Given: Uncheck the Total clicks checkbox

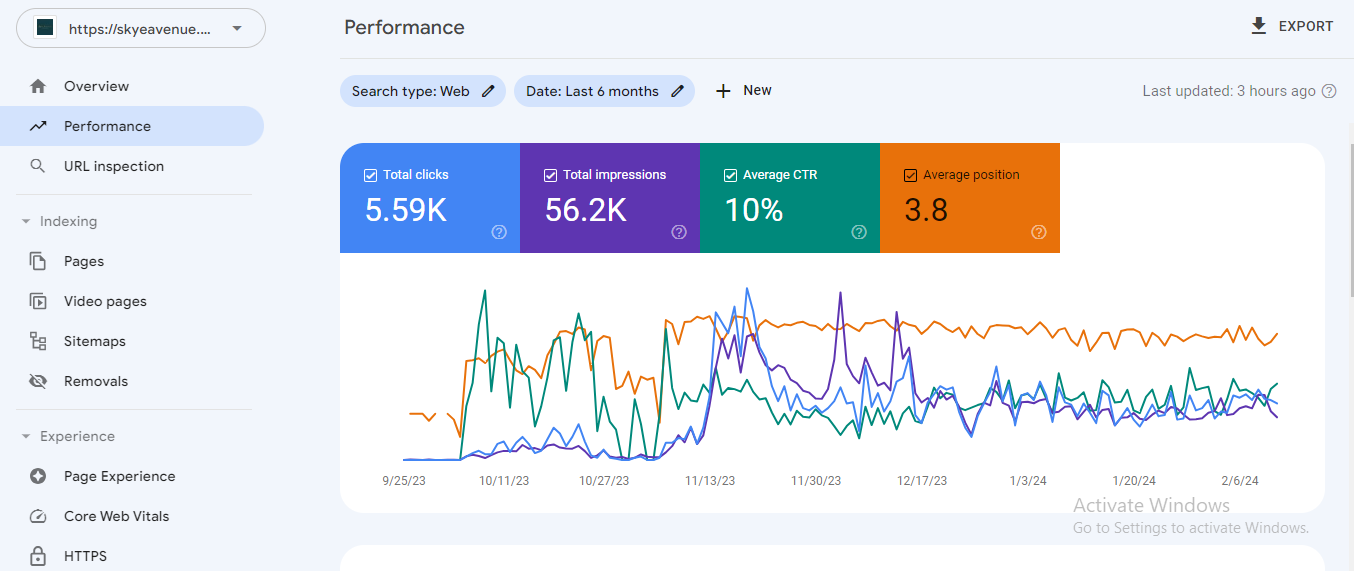Looking at the screenshot, I should pyautogui.click(x=370, y=175).
